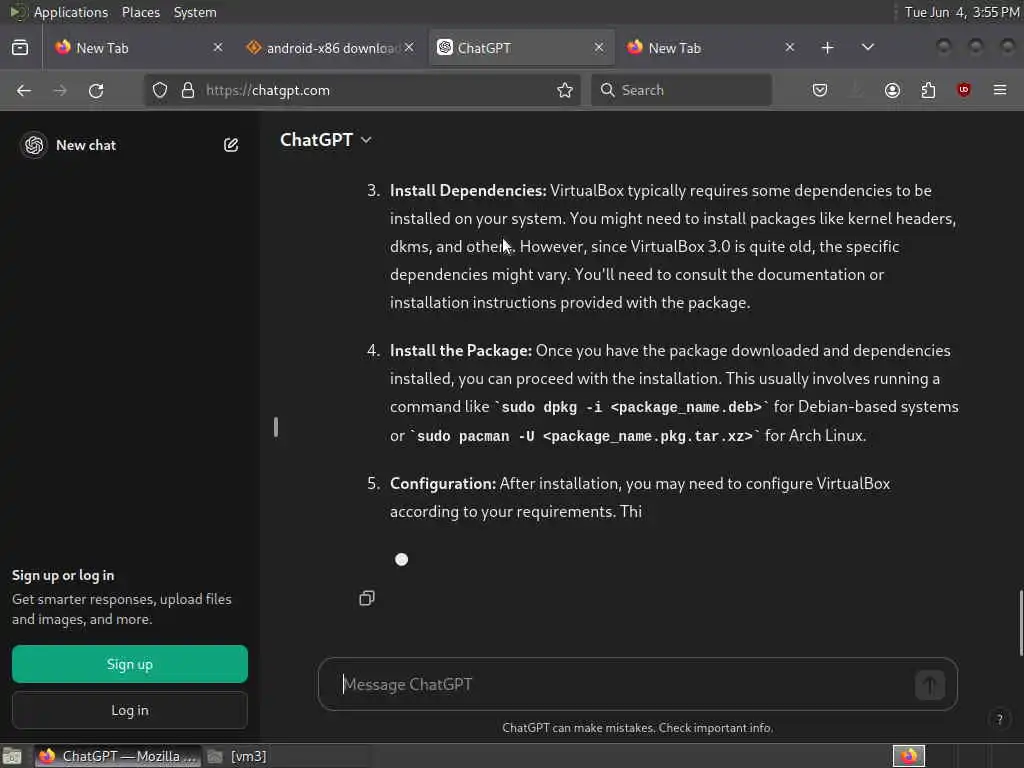
Task: Show site security padlock info
Action: coord(188,90)
